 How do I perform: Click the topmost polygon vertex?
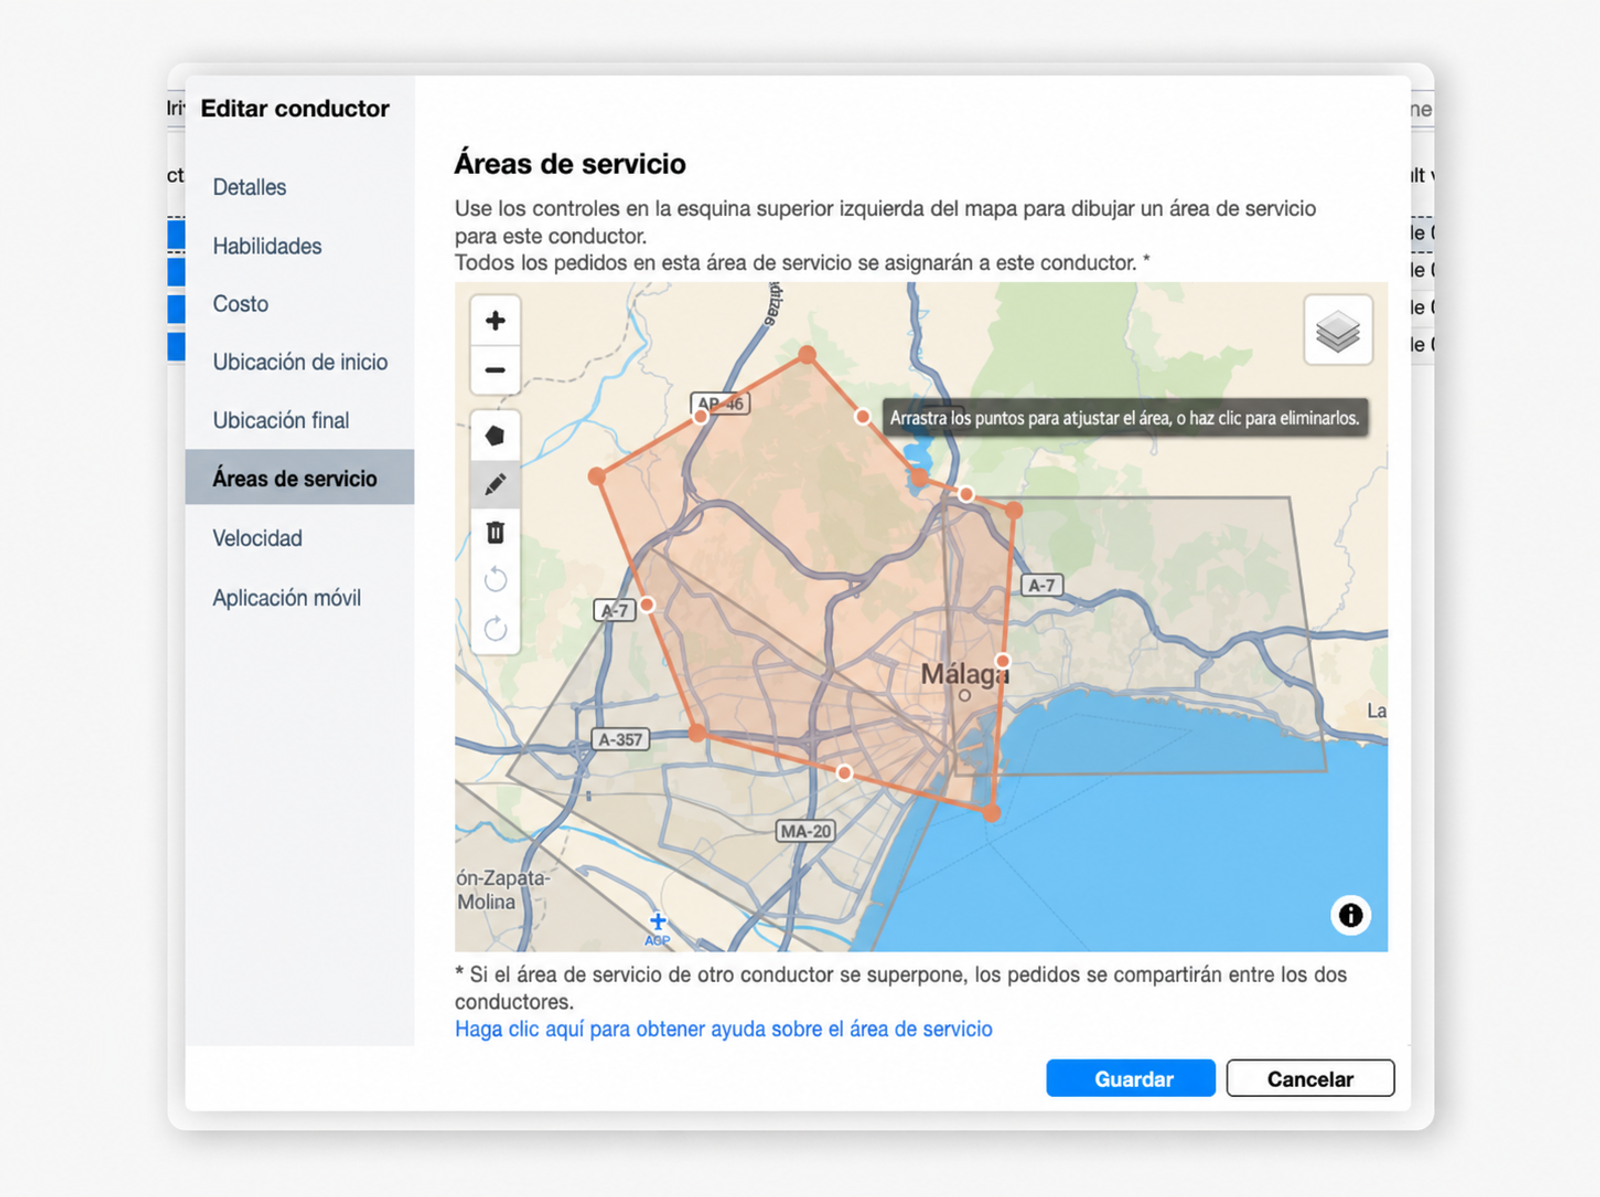807,354
